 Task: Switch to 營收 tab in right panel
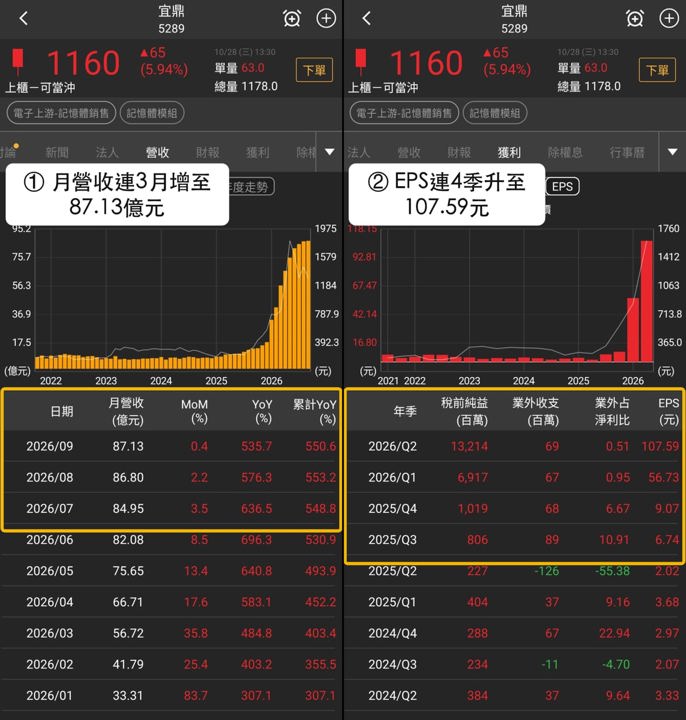409,152
